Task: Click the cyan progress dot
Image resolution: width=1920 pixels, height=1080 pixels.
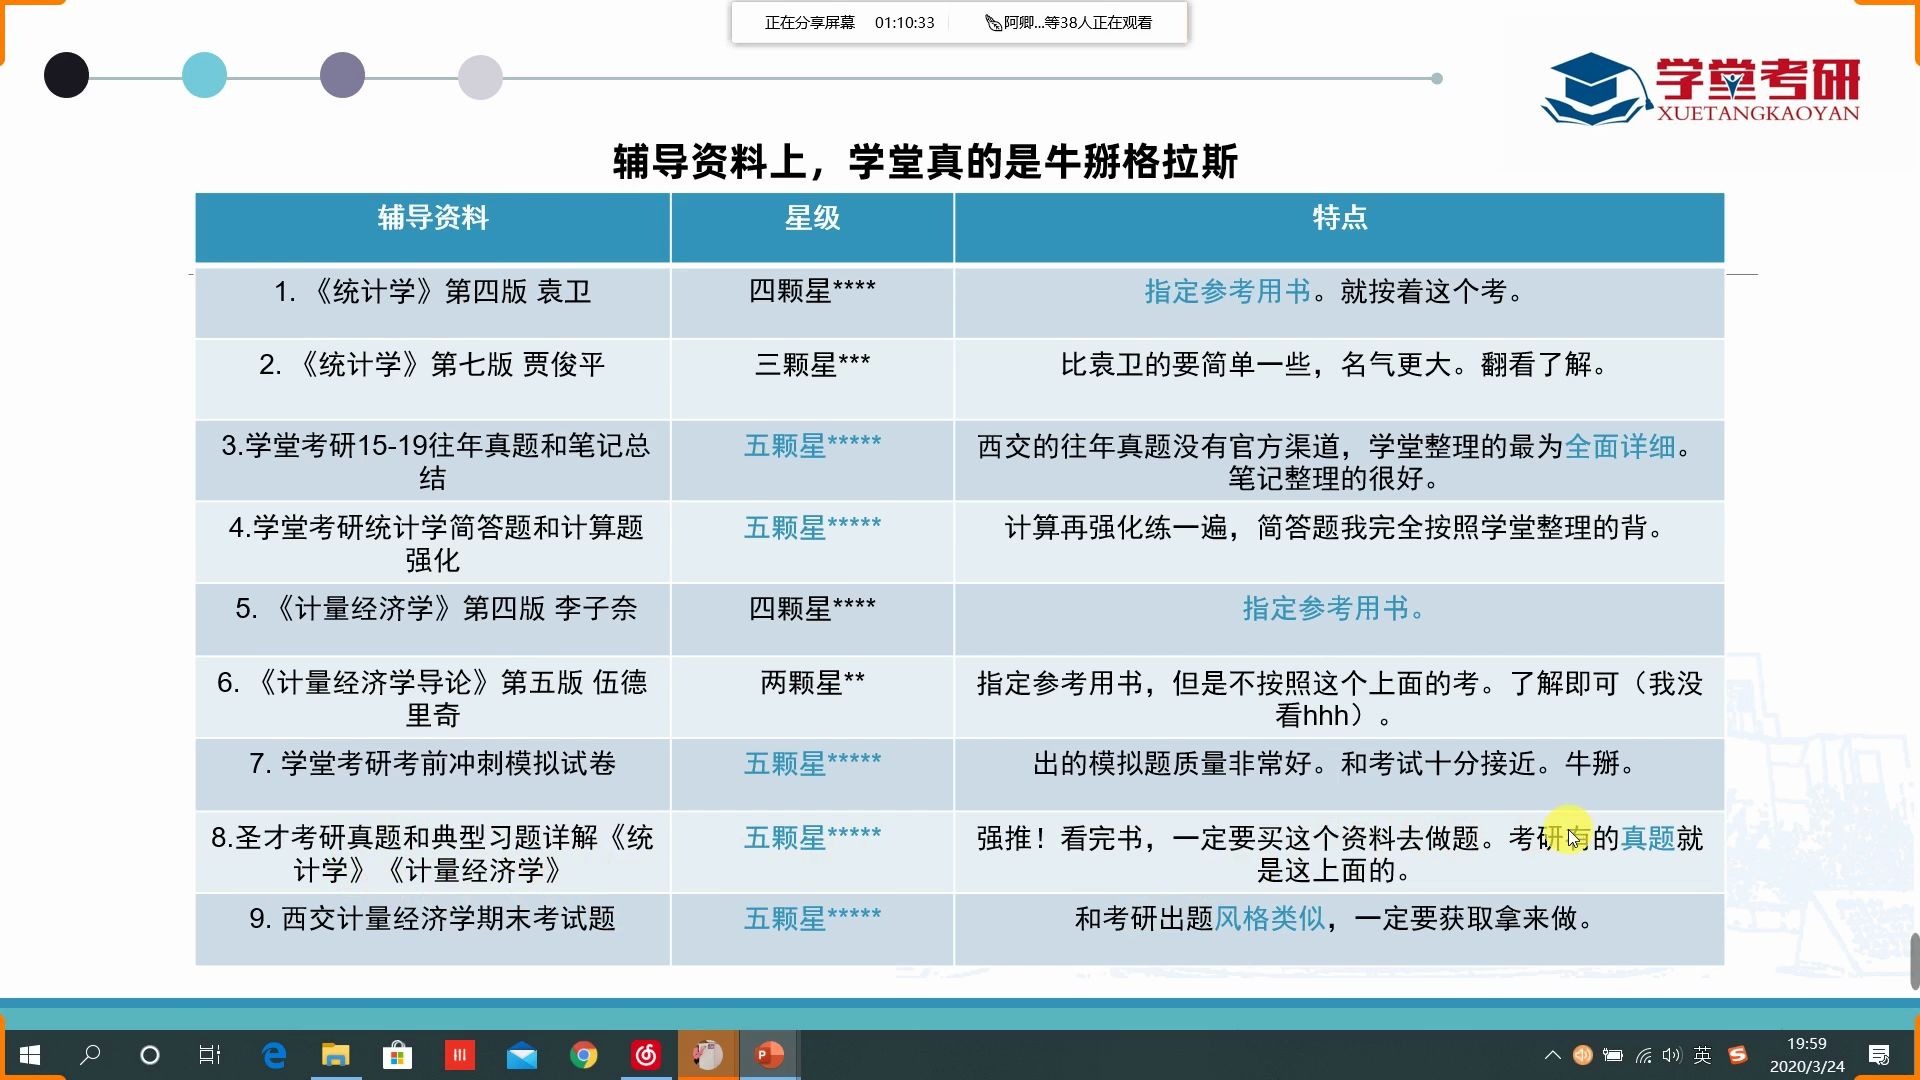Action: [204, 75]
